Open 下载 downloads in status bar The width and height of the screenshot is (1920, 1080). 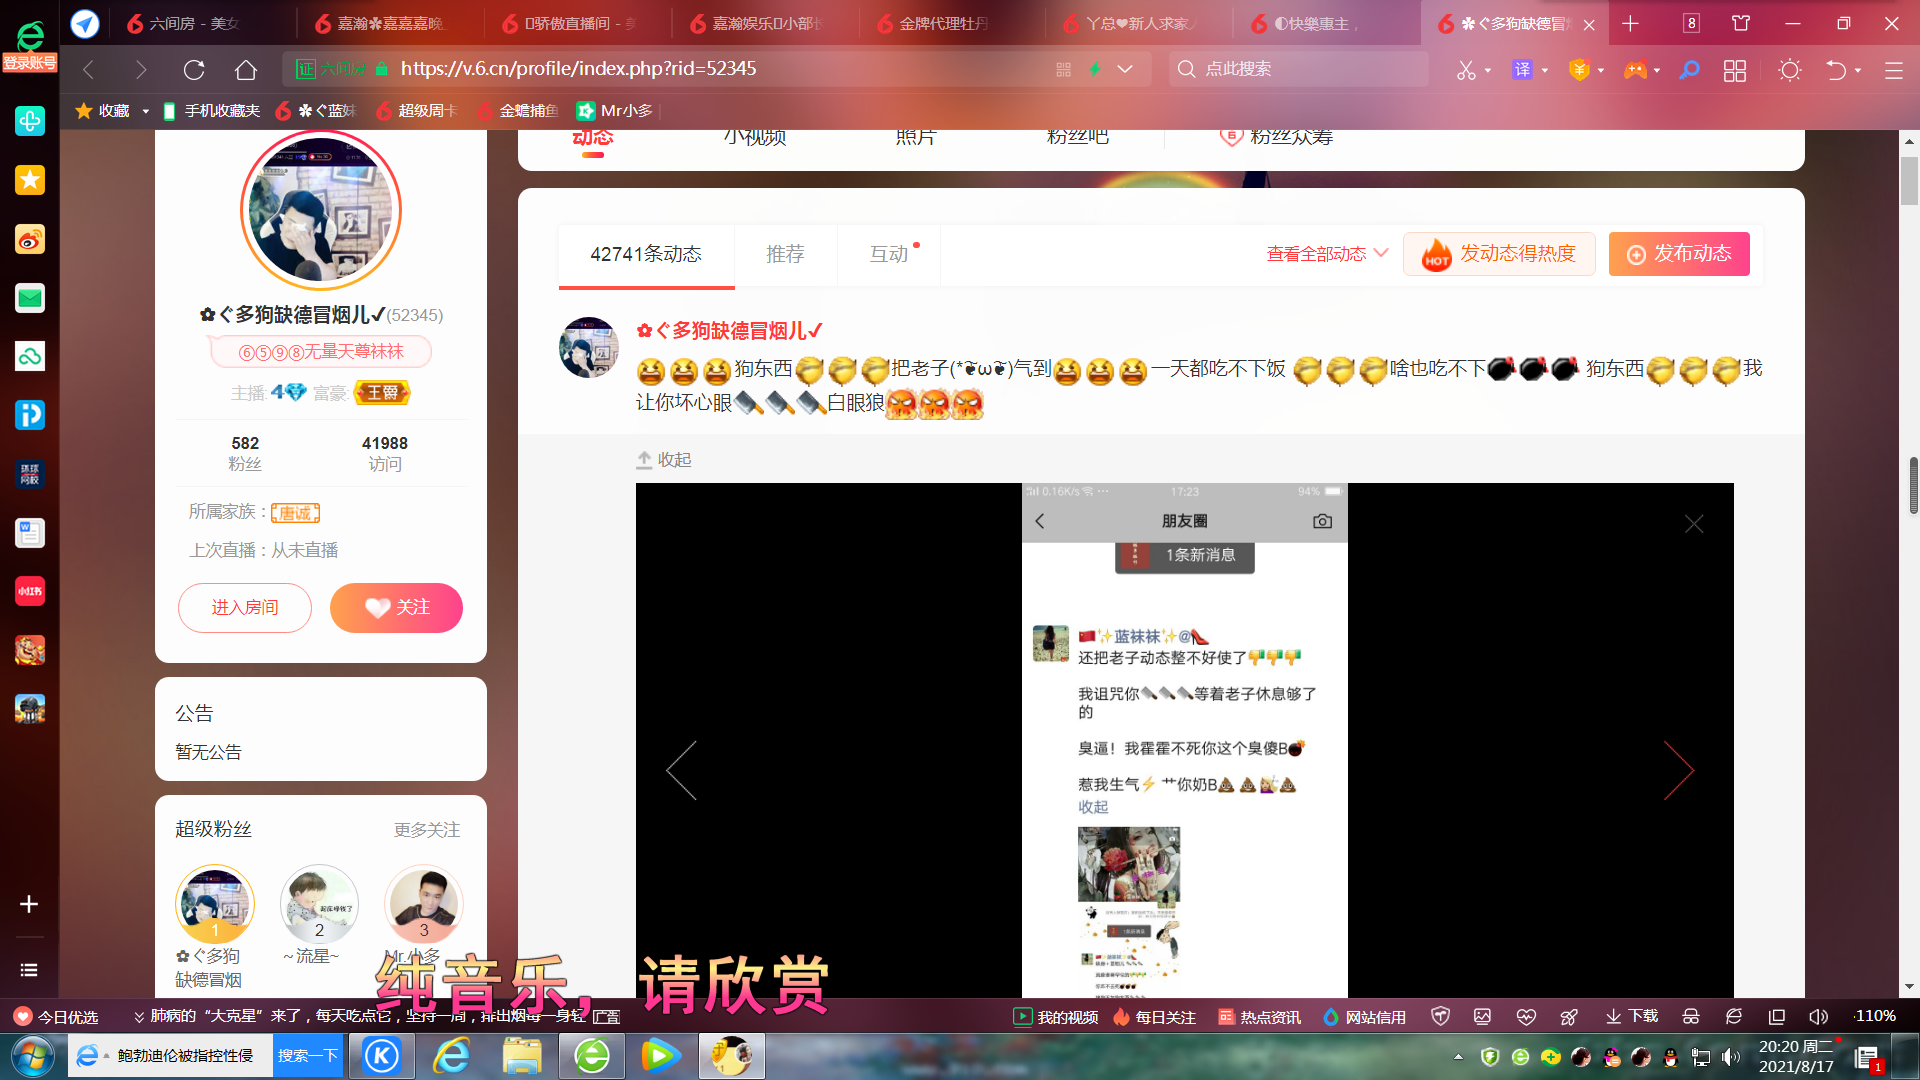[1632, 1017]
